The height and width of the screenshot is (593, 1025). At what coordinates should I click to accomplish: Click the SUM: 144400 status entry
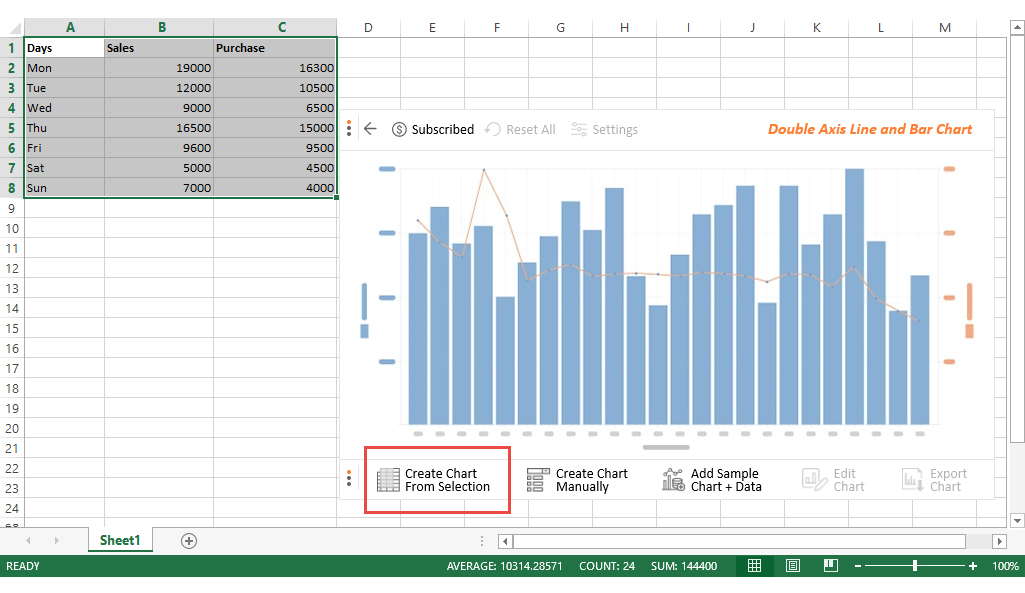click(684, 566)
